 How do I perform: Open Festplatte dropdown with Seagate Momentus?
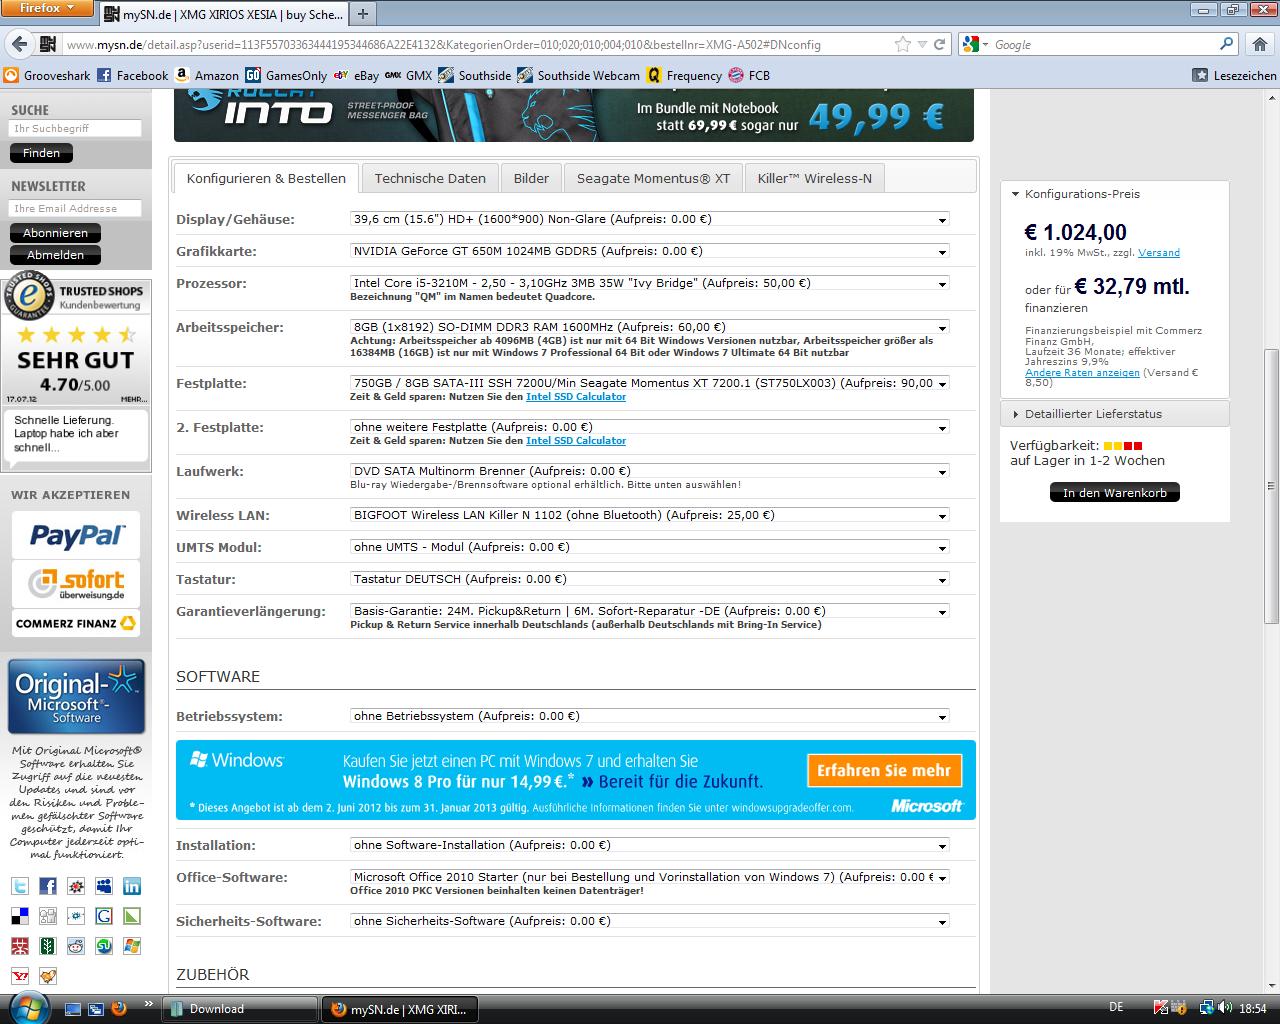[x=650, y=383]
